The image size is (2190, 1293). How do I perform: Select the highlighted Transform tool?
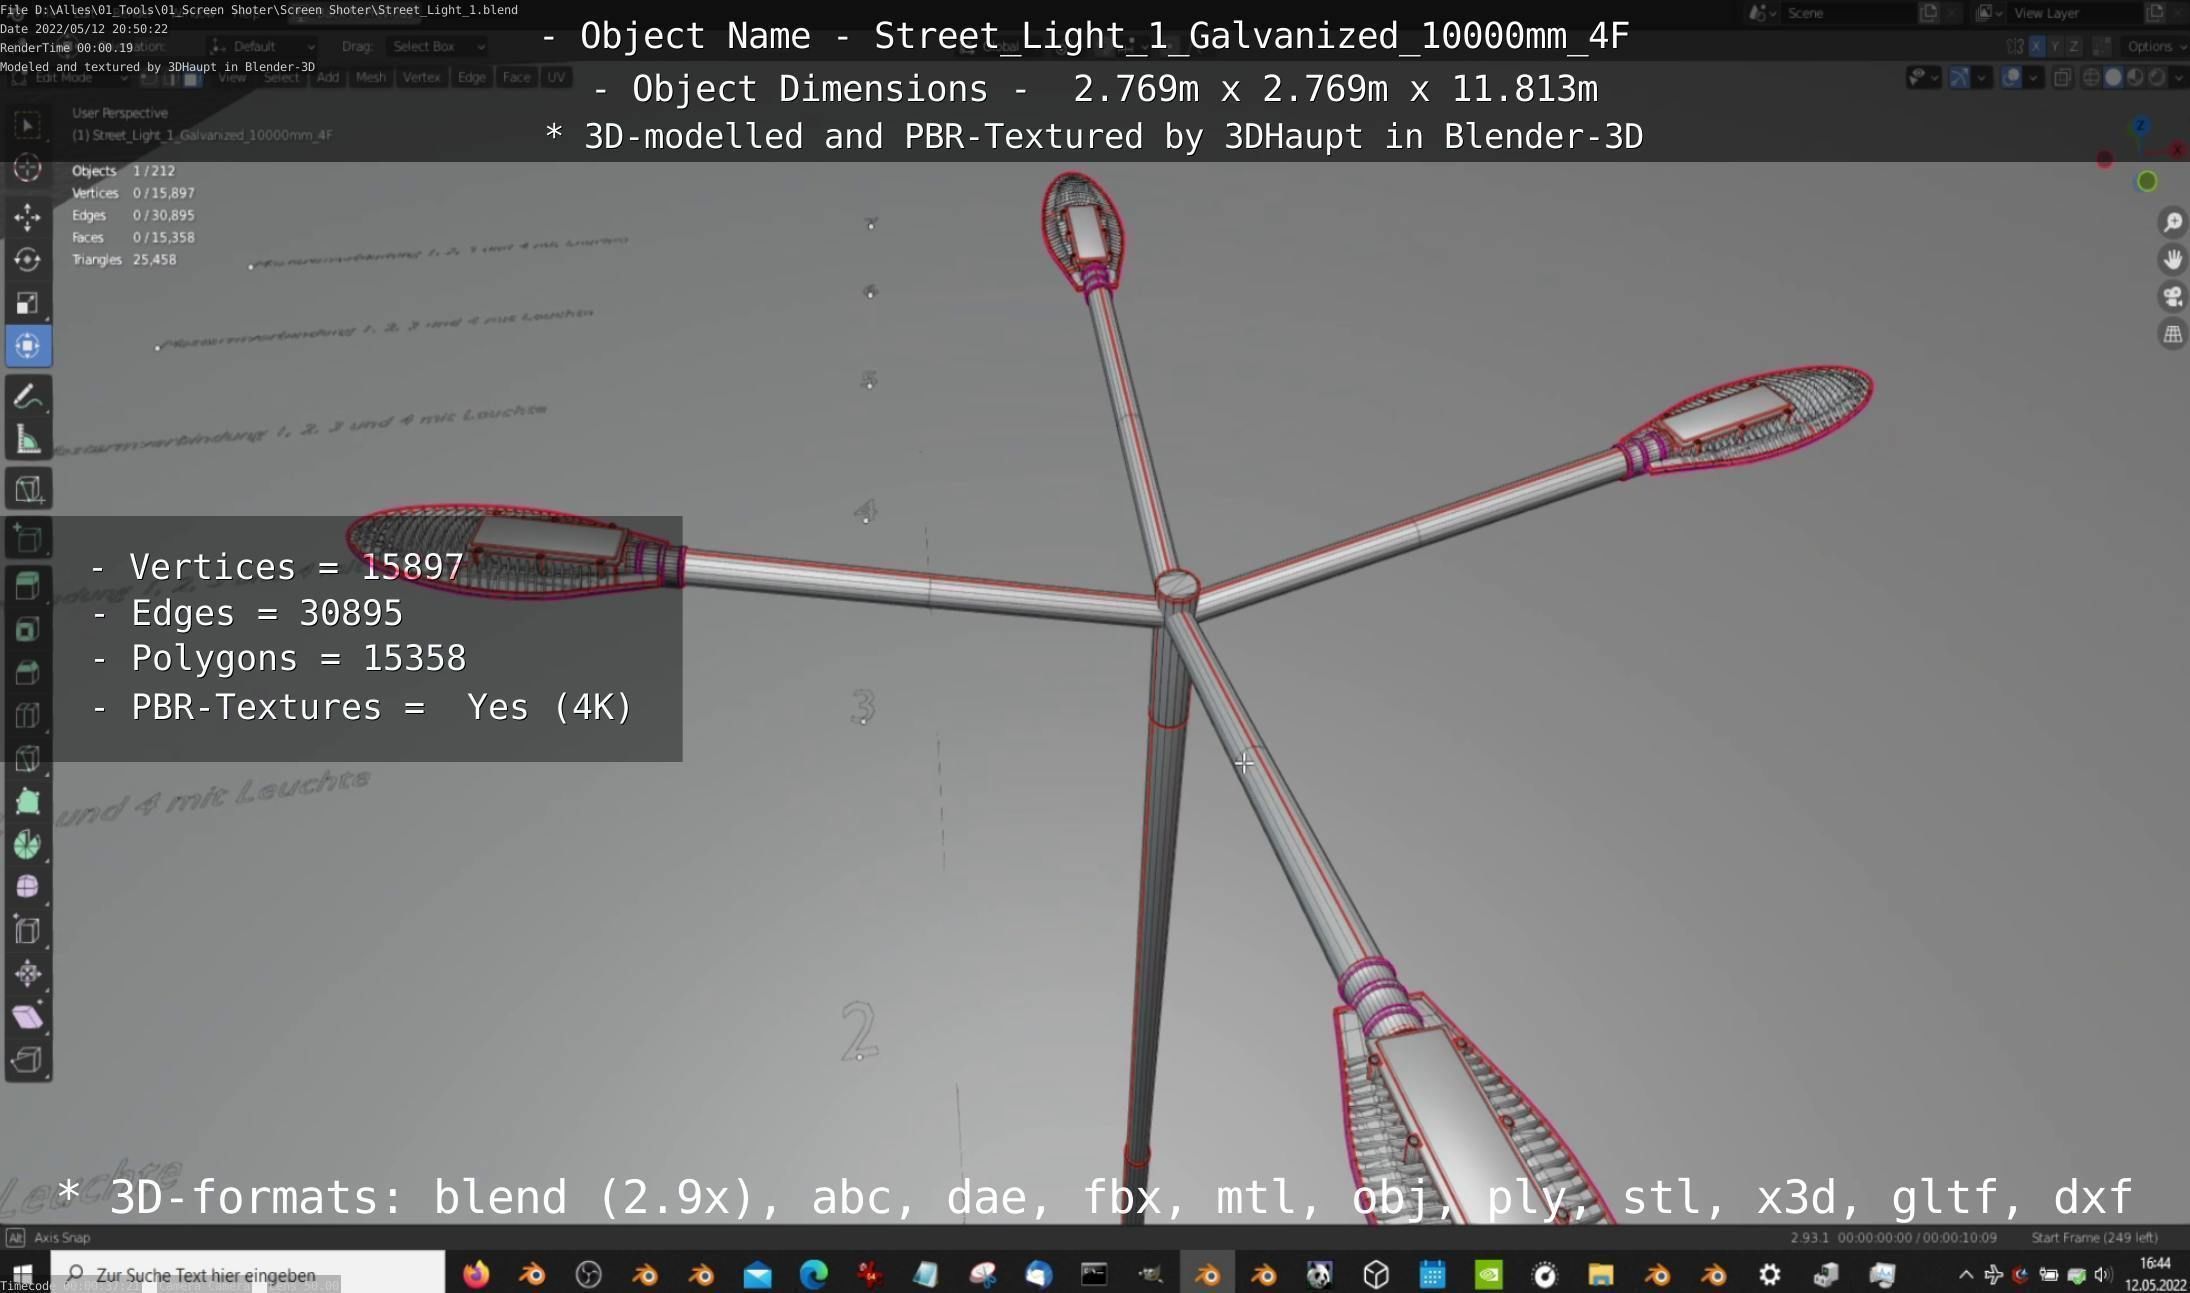(x=27, y=346)
